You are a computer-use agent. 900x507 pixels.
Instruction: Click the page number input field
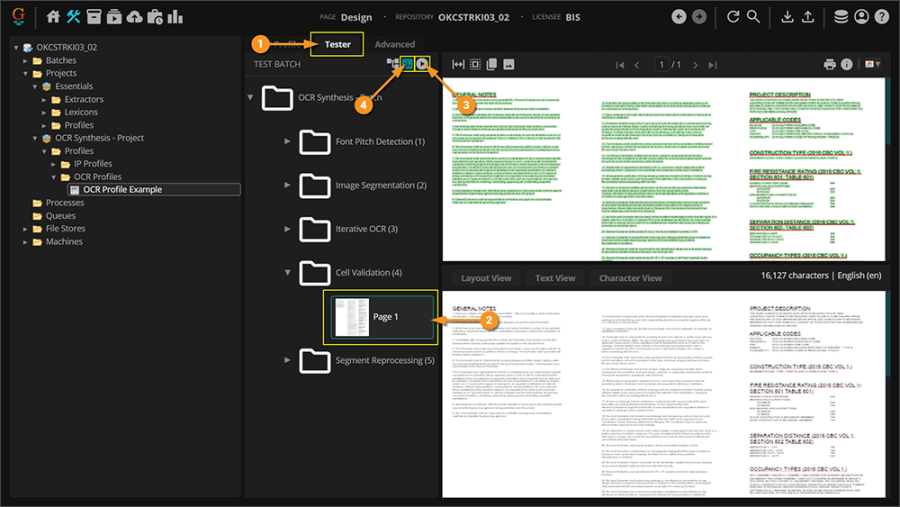[x=661, y=65]
